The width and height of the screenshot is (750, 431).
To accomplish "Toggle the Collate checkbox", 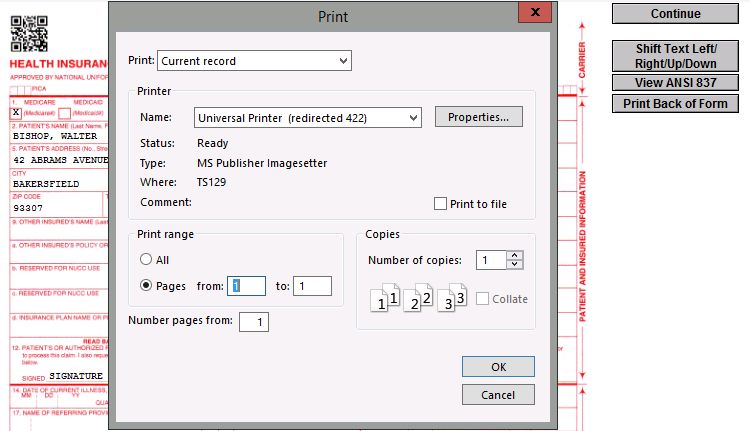I will click(484, 299).
